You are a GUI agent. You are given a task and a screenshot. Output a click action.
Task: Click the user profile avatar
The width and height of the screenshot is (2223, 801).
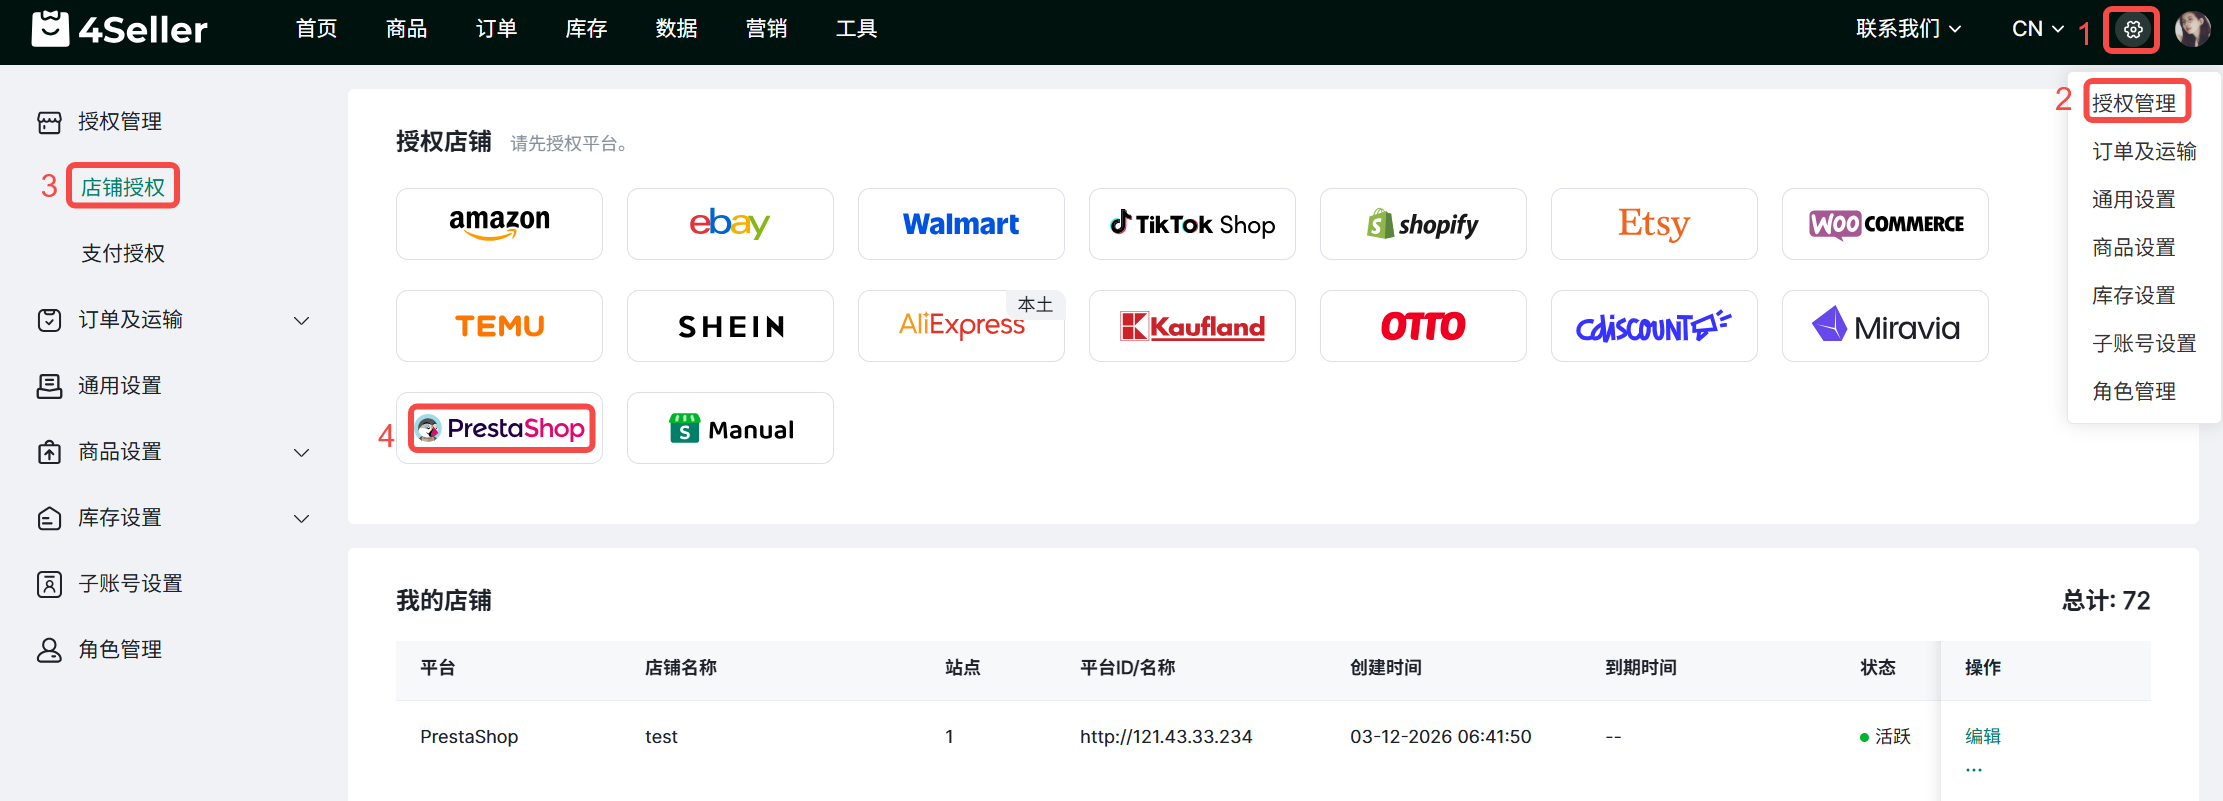click(x=2192, y=30)
